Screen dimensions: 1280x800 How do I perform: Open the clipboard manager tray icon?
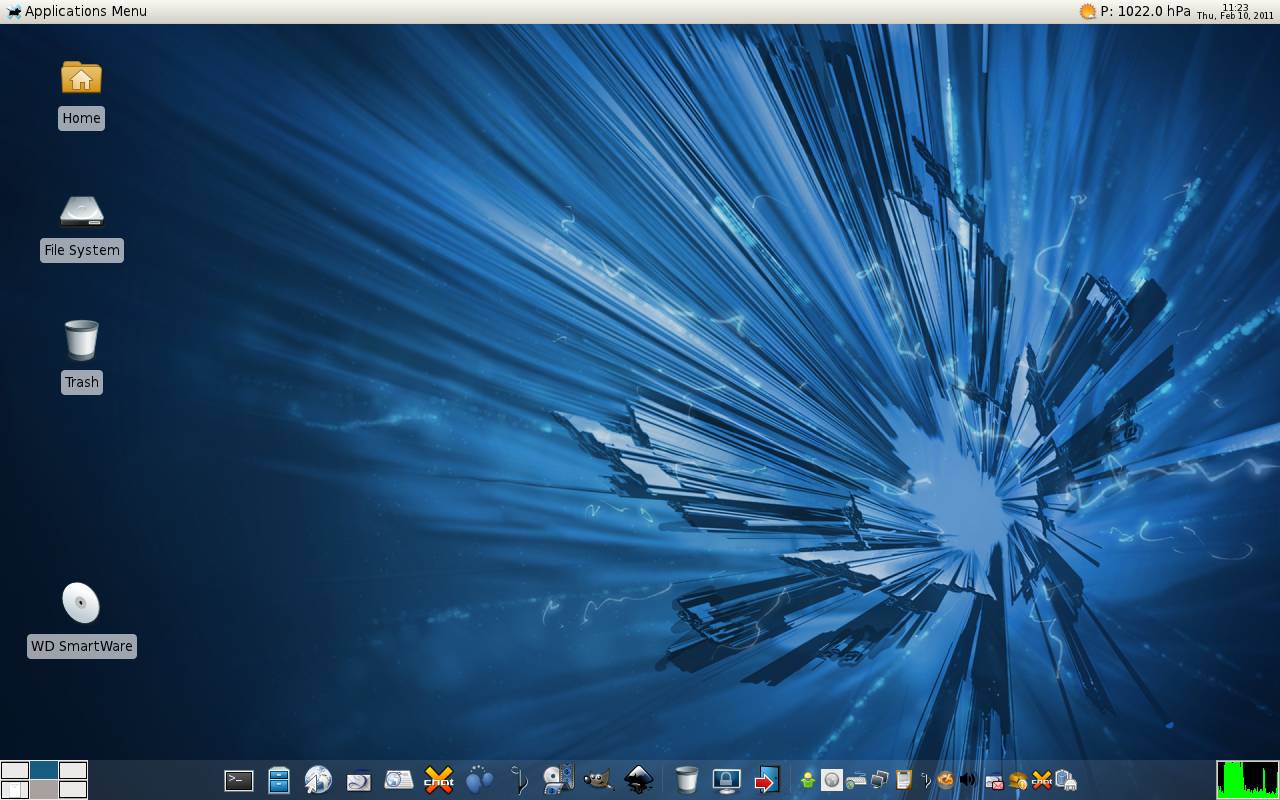pos(904,780)
